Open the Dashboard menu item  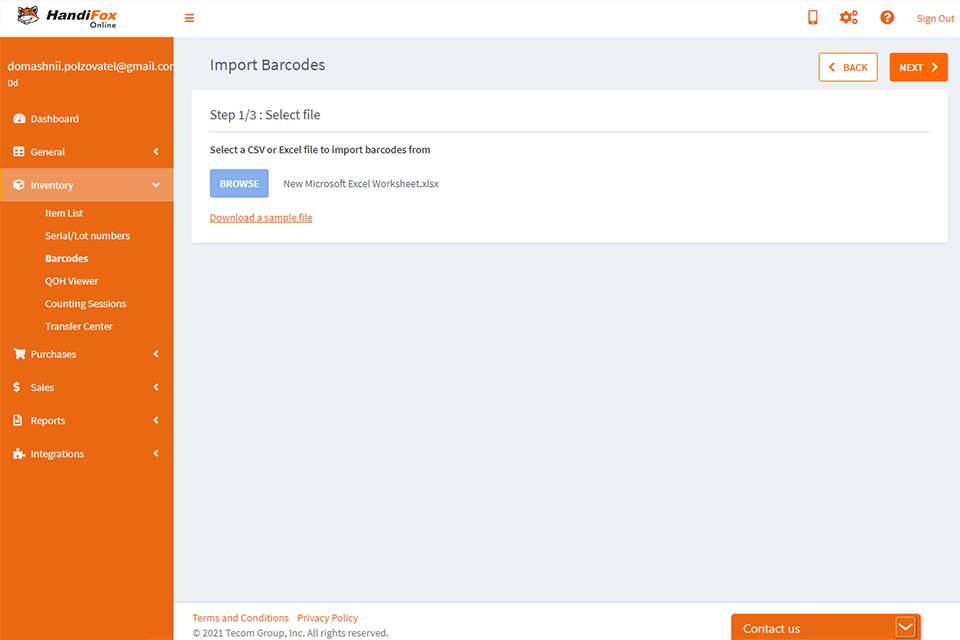[86, 118]
